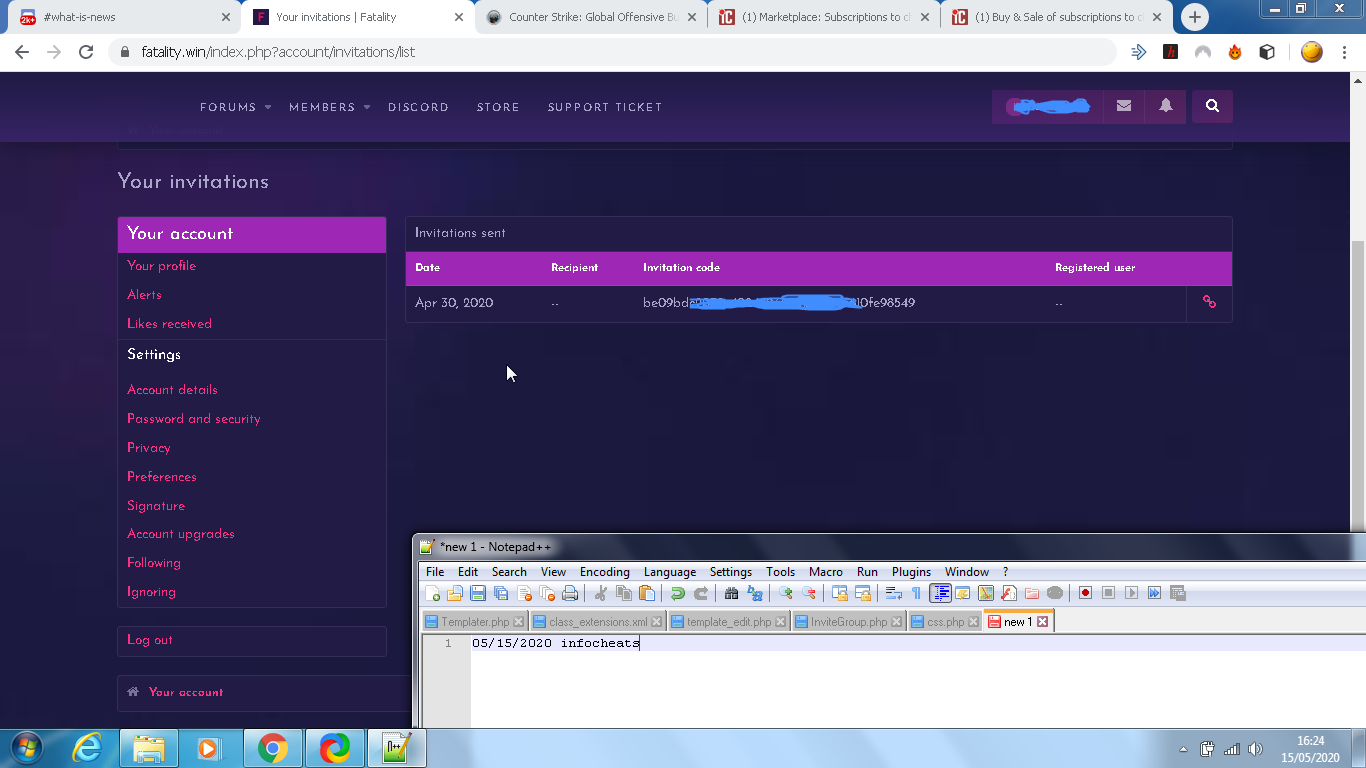Click green Undo arrow in Notepad++
Viewport: 1366px width, 768px height.
[678, 593]
